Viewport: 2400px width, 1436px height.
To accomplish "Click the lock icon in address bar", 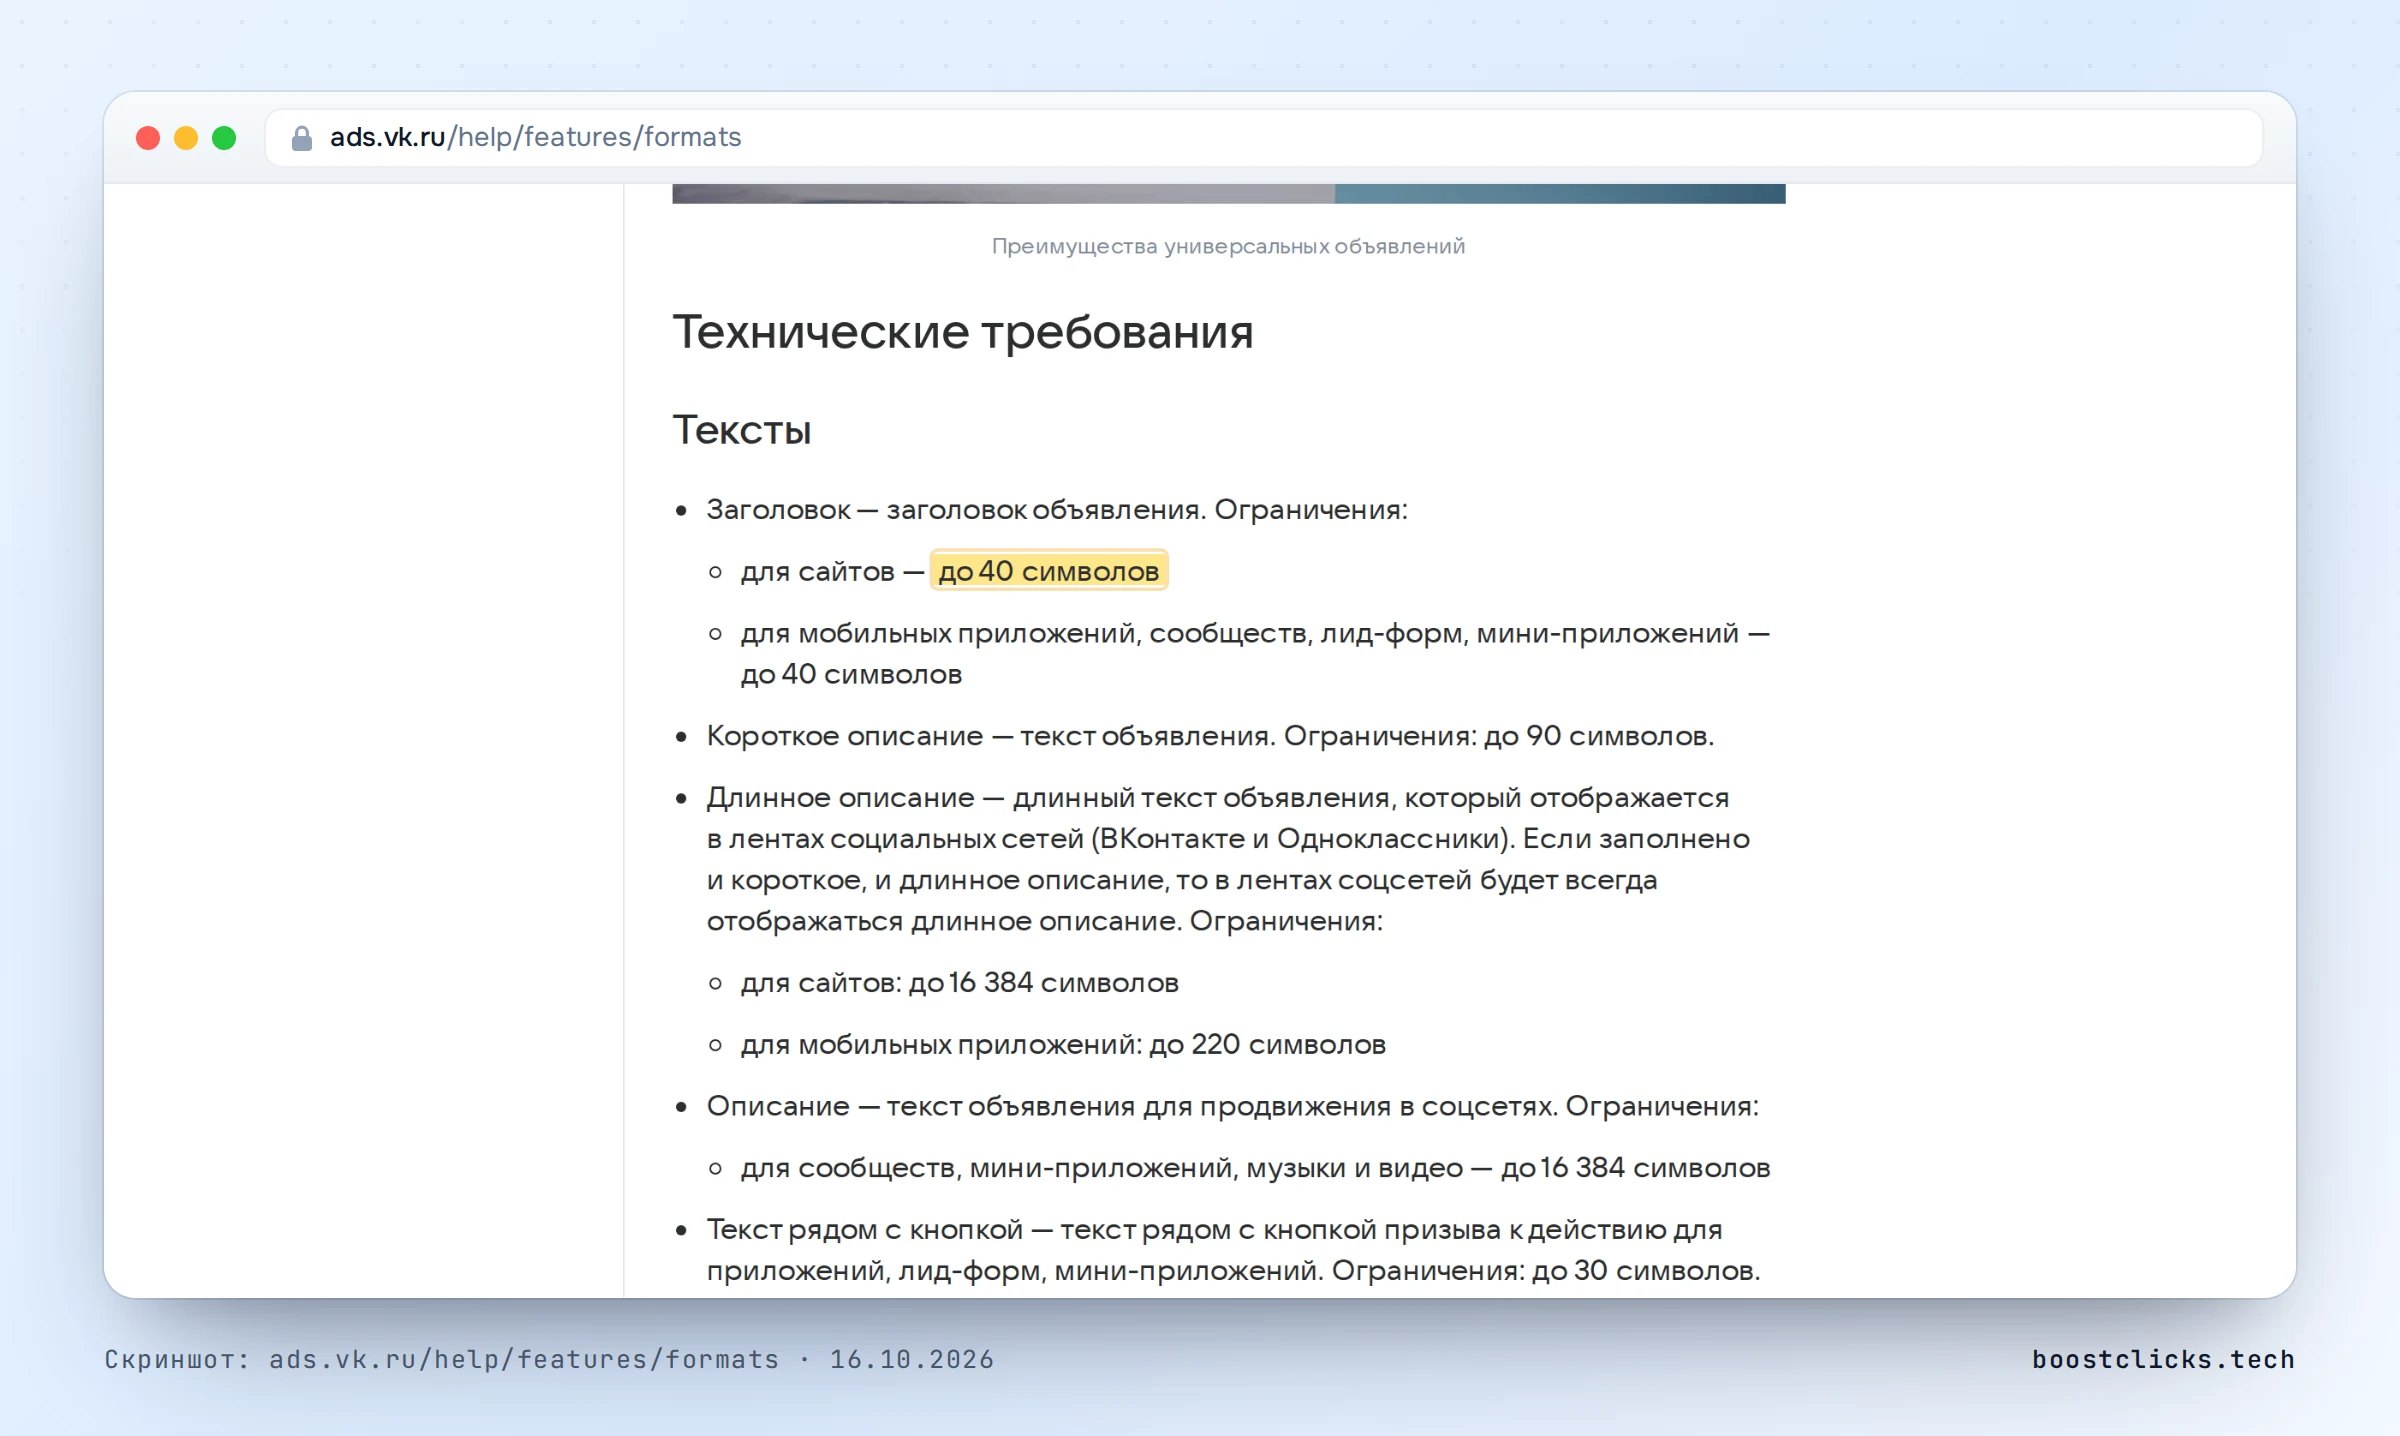I will coord(301,138).
